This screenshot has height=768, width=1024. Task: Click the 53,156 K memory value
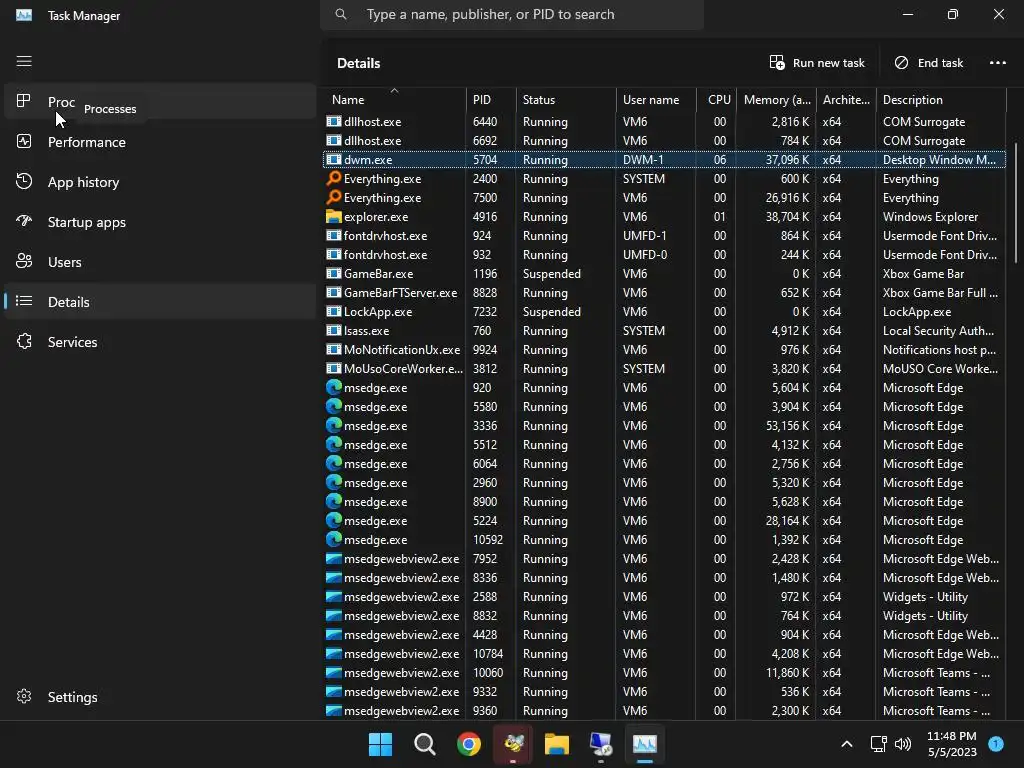pos(790,426)
